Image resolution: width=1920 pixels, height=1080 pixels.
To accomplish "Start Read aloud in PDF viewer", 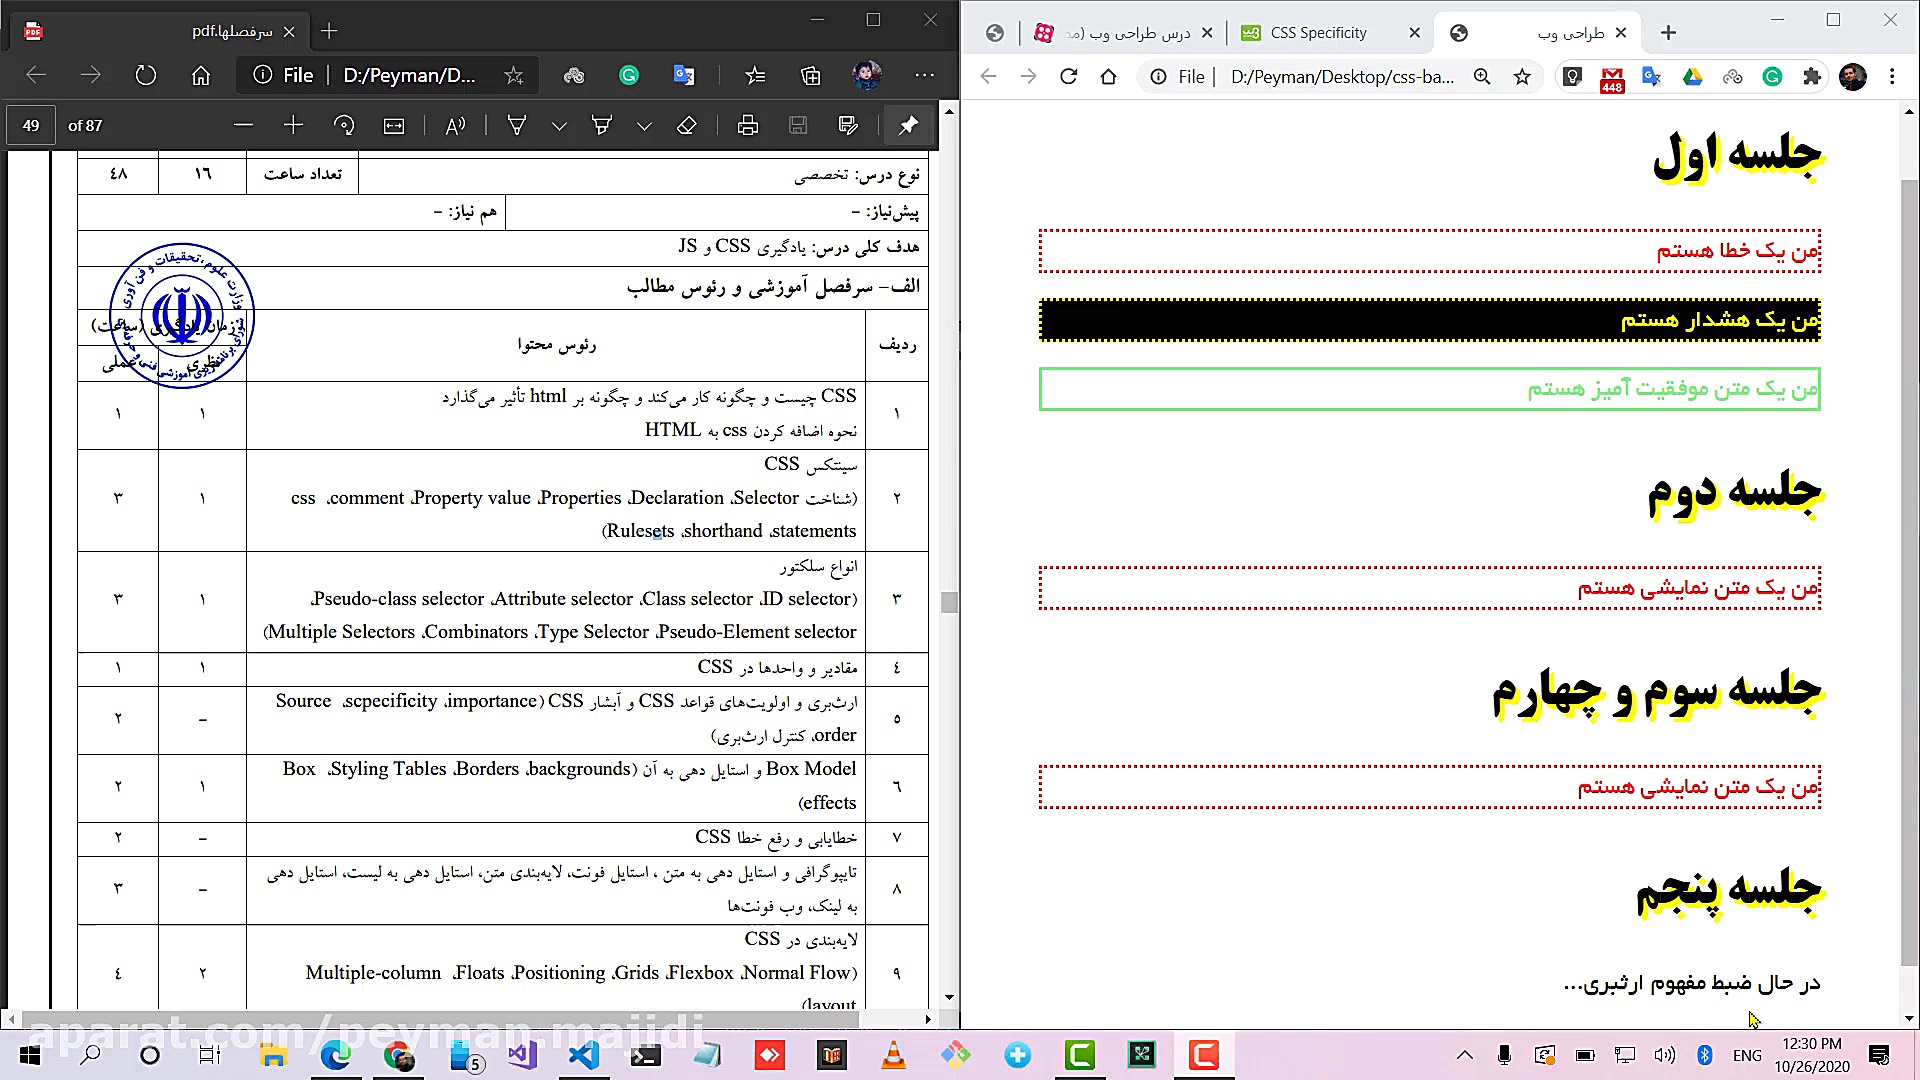I will point(455,126).
